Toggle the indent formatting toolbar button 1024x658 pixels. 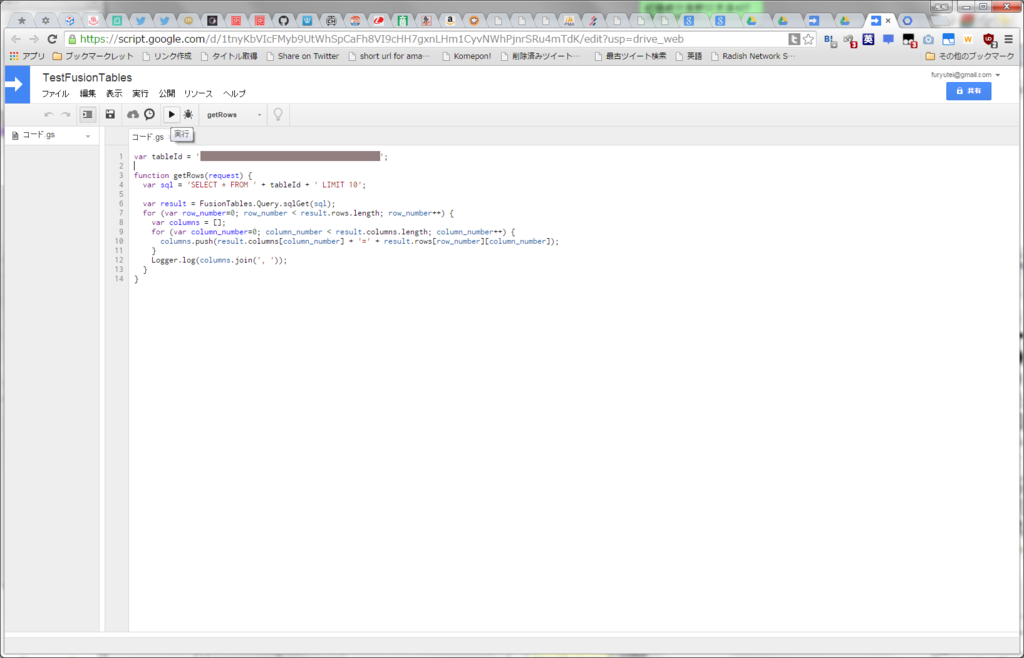[87, 115]
